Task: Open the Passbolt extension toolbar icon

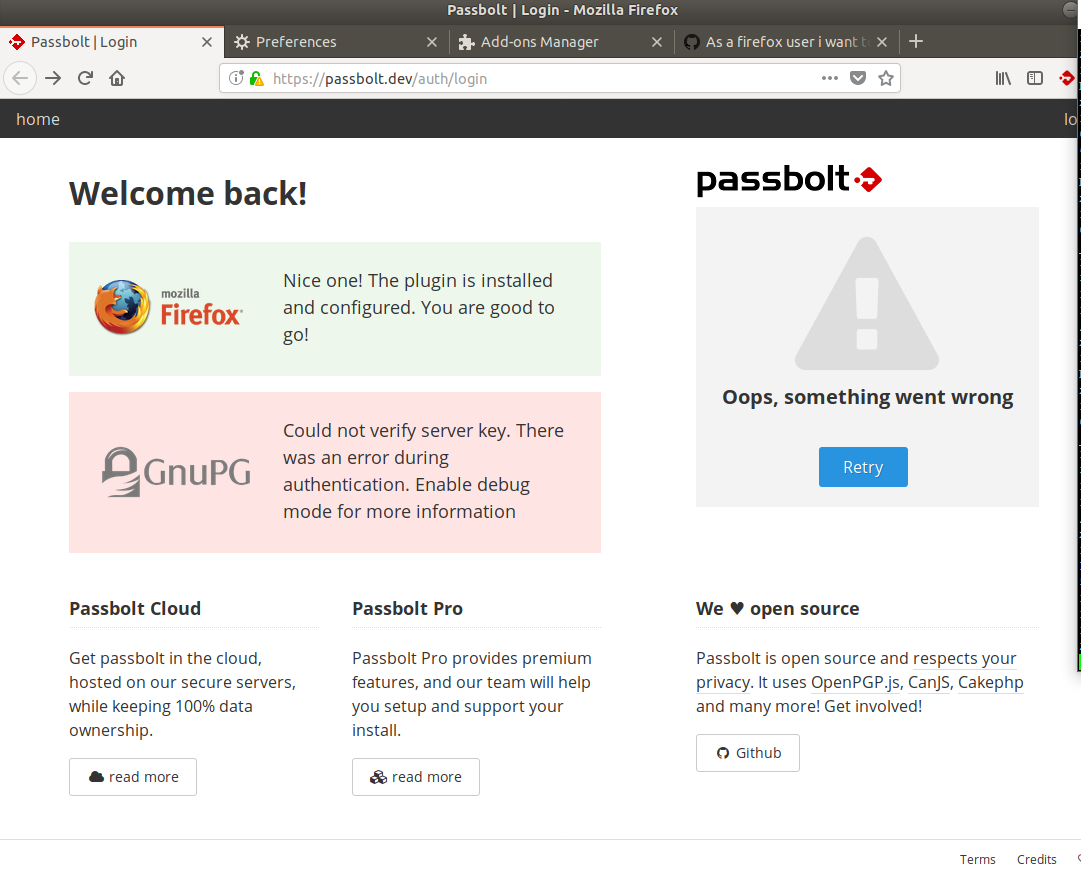Action: pyautogui.click(x=1067, y=78)
